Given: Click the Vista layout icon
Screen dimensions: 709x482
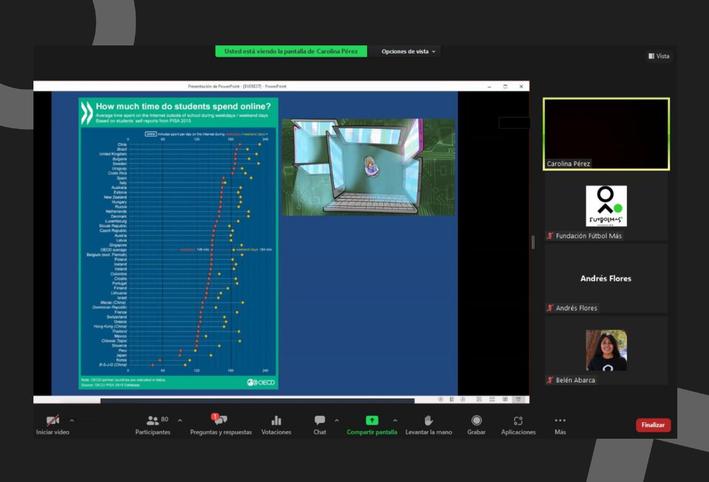Looking at the screenshot, I should (x=659, y=56).
